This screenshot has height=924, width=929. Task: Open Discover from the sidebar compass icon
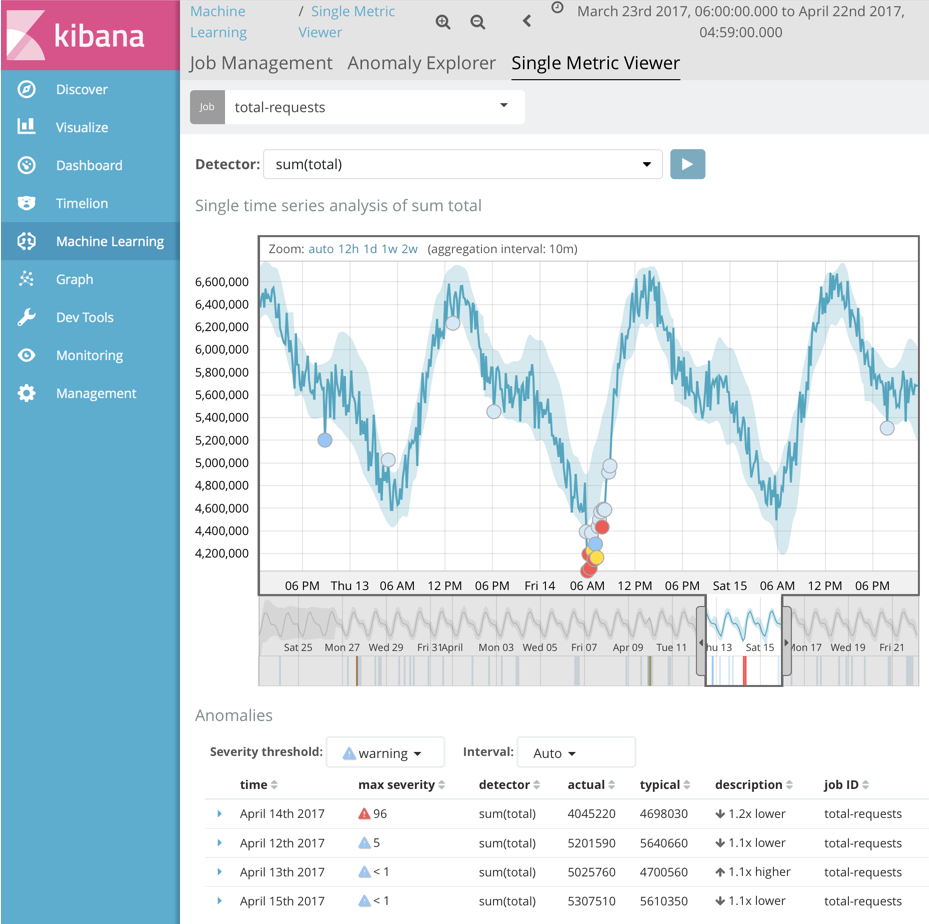point(27,90)
